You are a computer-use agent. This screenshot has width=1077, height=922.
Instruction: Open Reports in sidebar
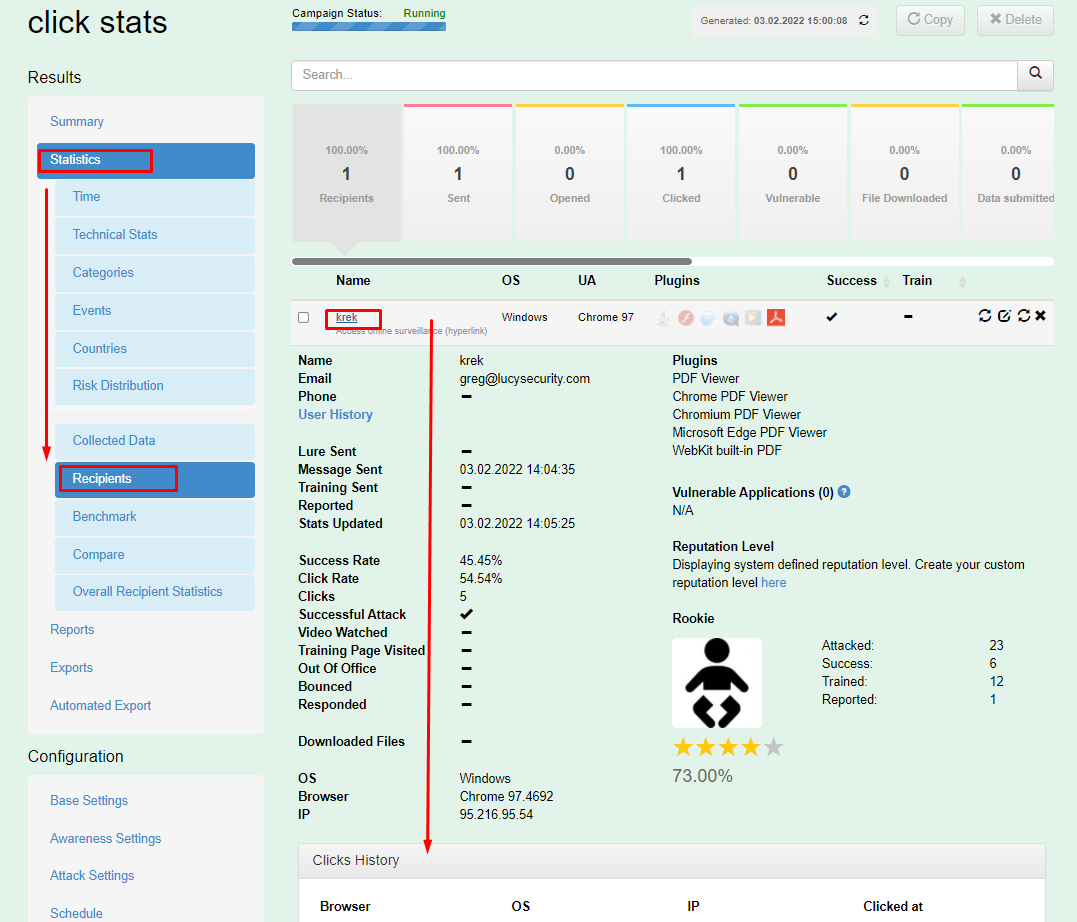point(72,630)
